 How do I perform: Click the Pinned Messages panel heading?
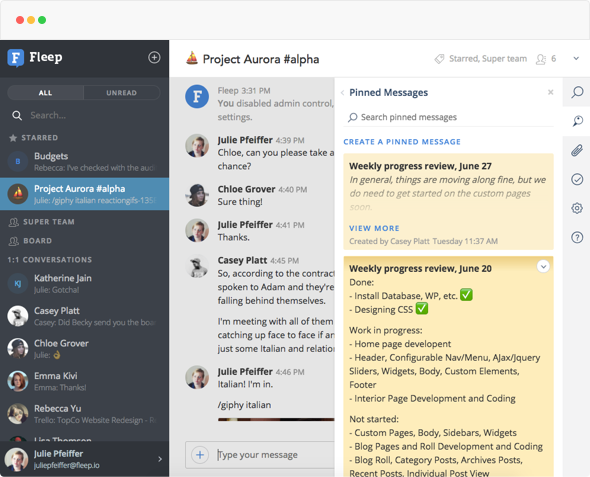point(388,93)
